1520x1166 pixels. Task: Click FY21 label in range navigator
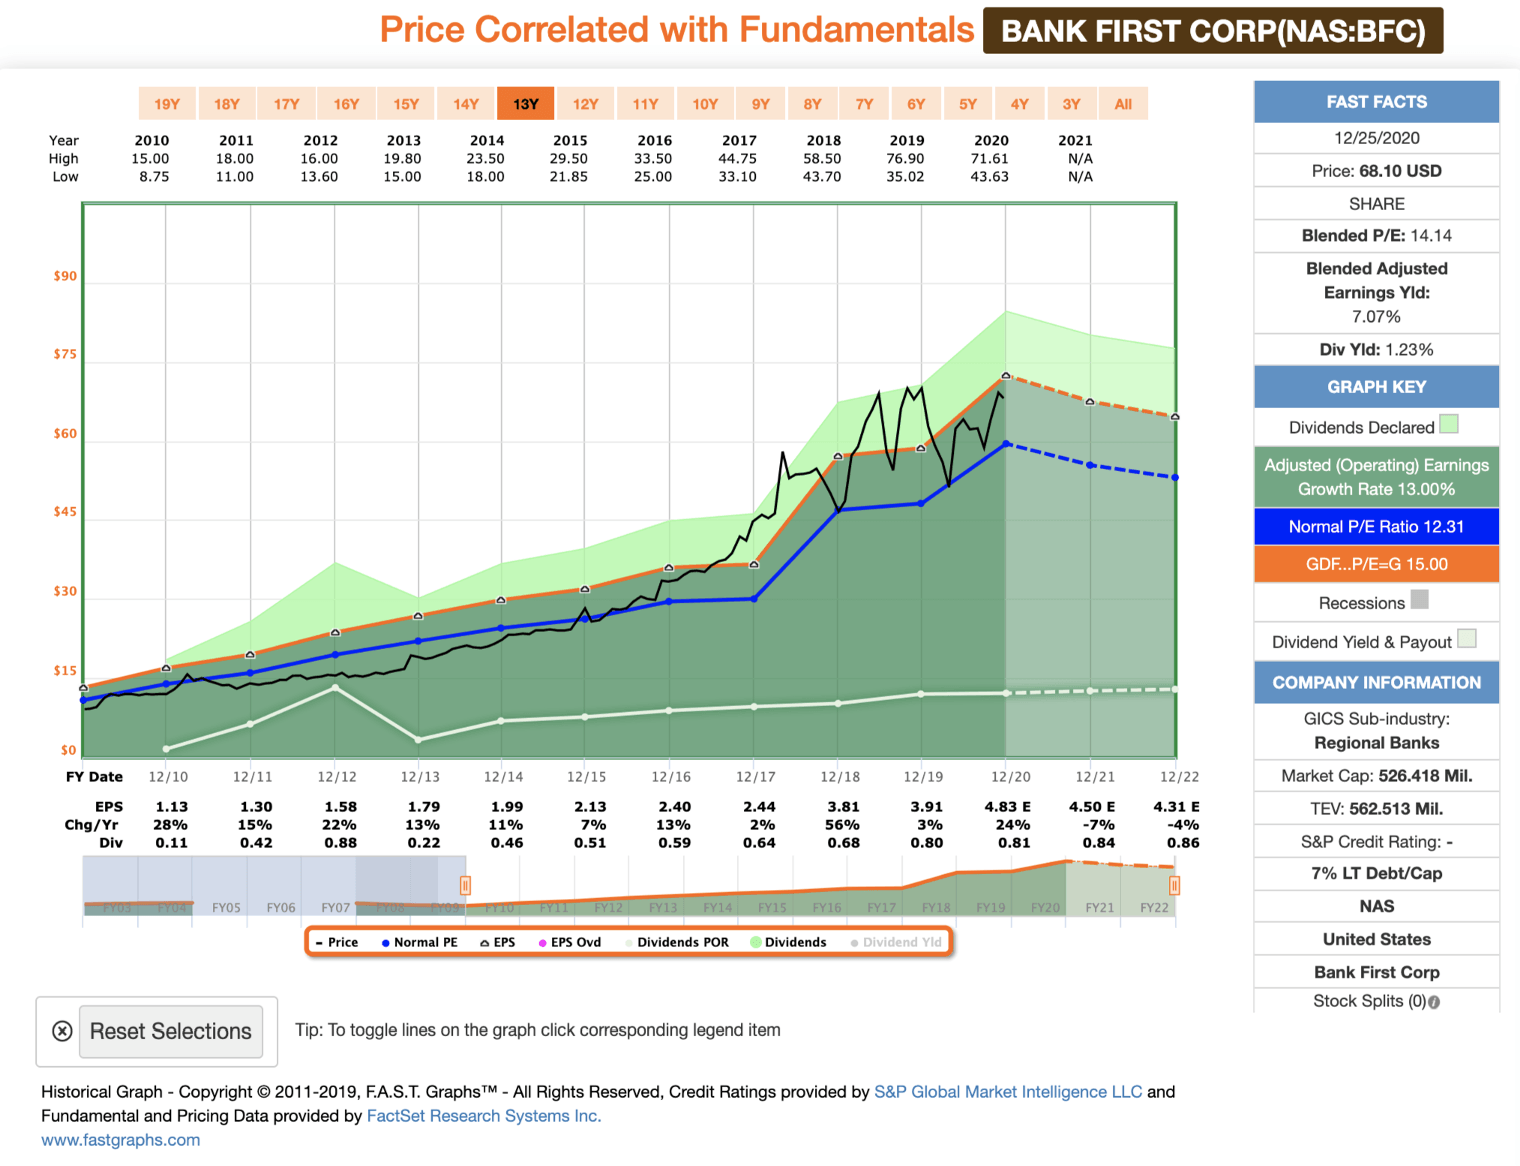coord(1100,908)
